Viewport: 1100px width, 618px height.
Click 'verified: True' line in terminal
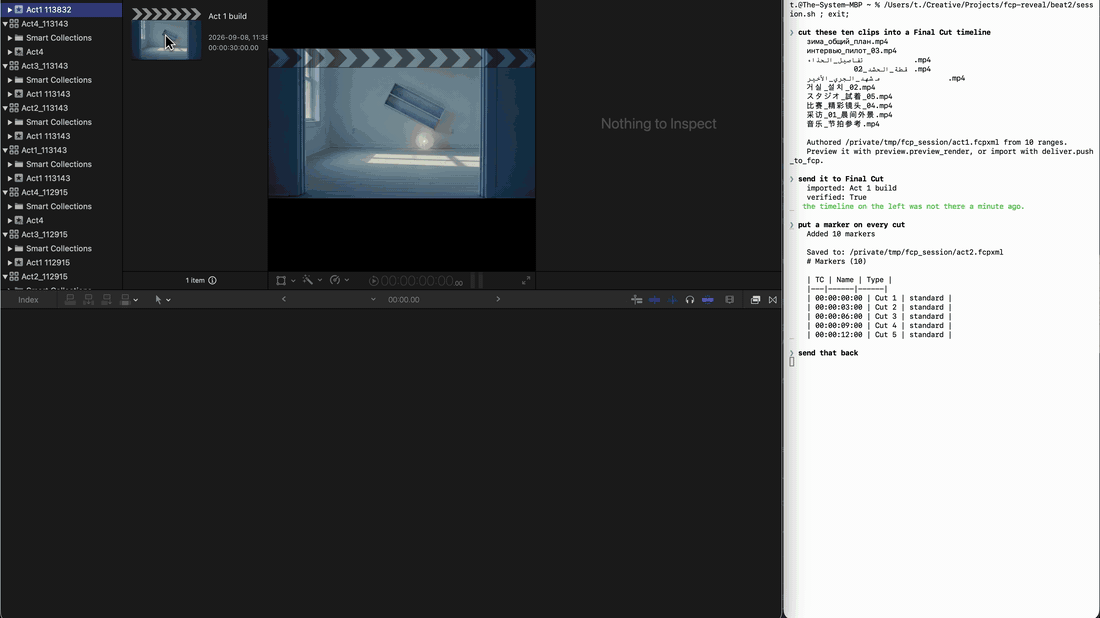click(836, 197)
